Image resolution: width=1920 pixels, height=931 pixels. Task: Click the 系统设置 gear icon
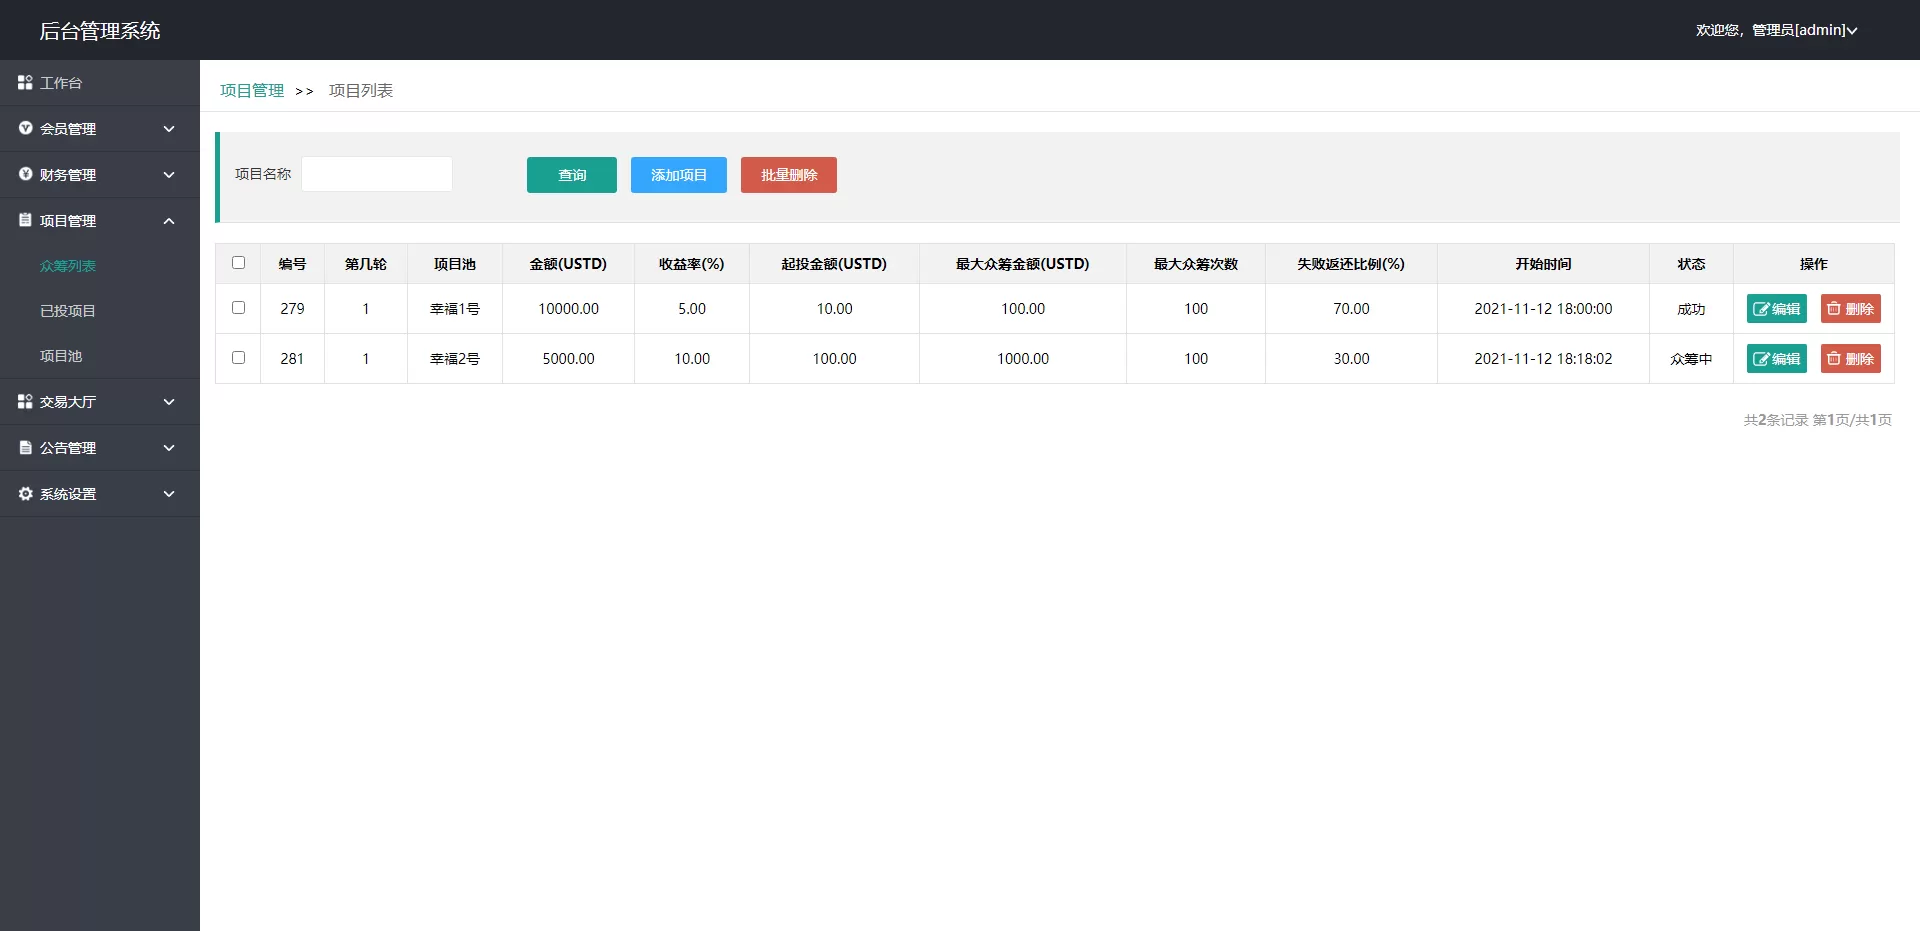click(25, 494)
